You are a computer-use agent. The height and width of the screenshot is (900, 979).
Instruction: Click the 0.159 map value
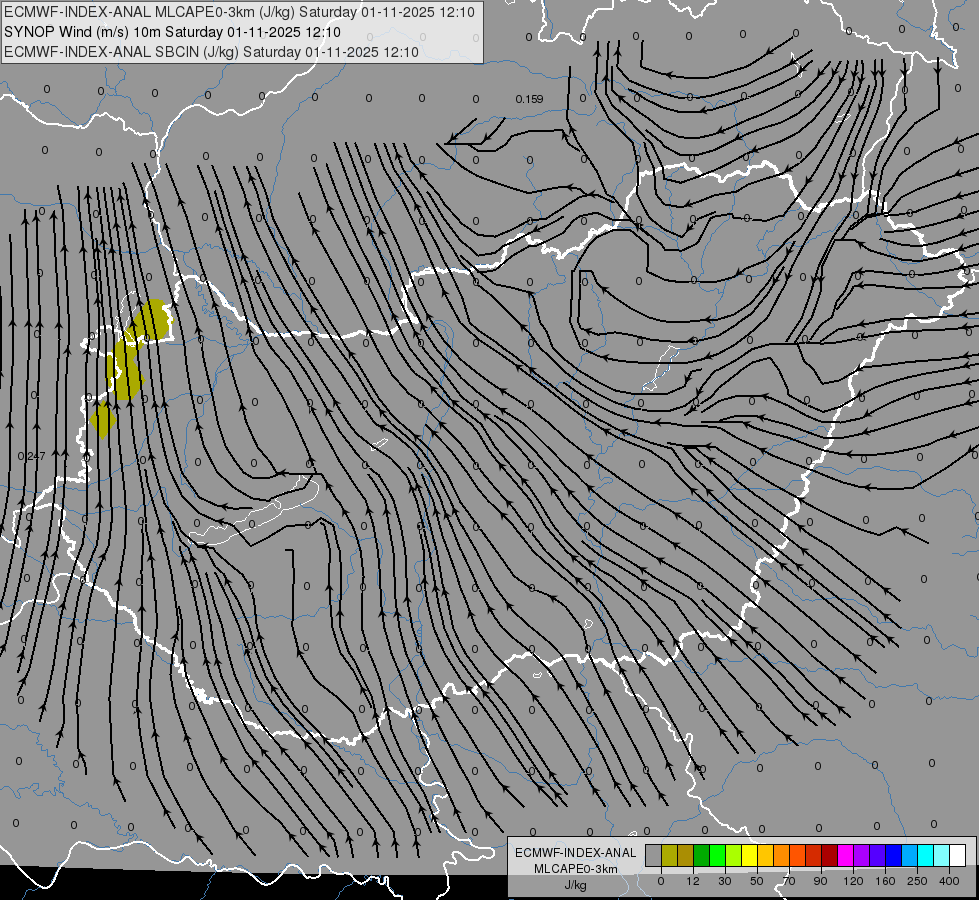coord(529,99)
